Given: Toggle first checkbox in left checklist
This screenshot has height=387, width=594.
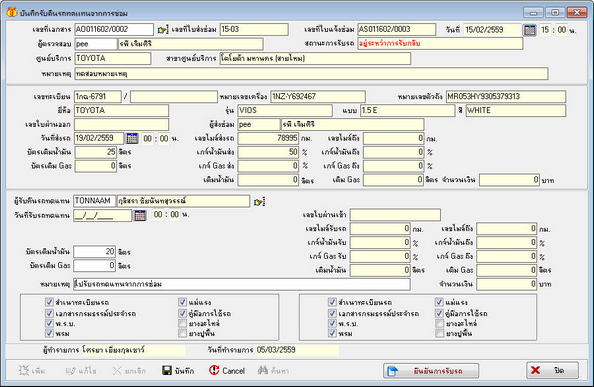Looking at the screenshot, I should coord(49,302).
